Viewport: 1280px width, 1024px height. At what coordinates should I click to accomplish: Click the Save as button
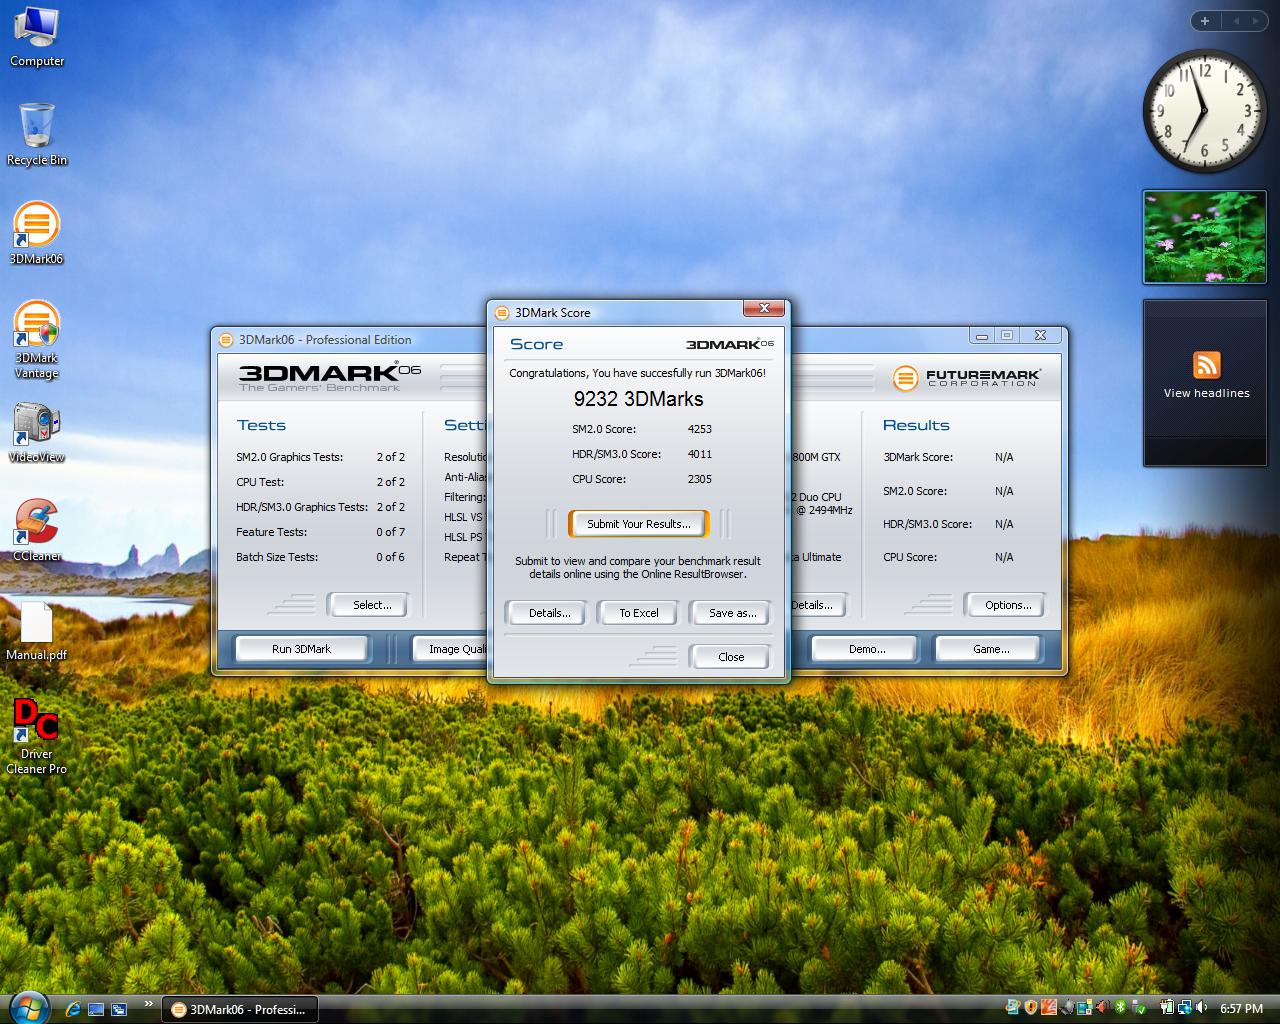(732, 613)
